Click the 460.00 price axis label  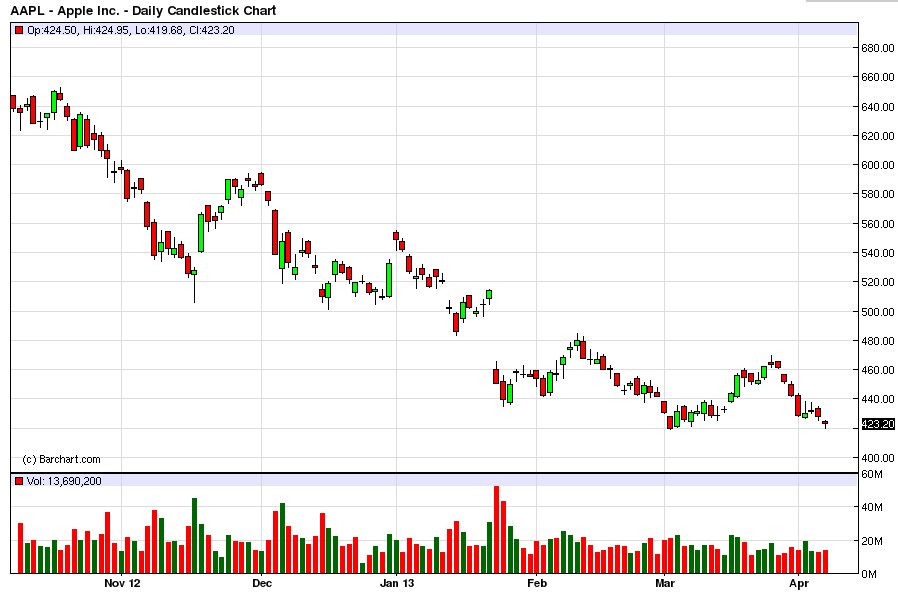click(877, 370)
